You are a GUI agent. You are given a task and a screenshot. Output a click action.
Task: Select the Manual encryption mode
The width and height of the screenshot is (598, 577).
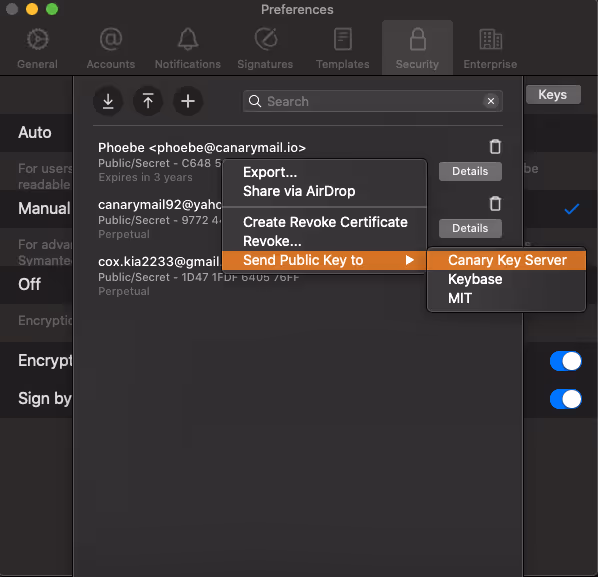pos(44,209)
